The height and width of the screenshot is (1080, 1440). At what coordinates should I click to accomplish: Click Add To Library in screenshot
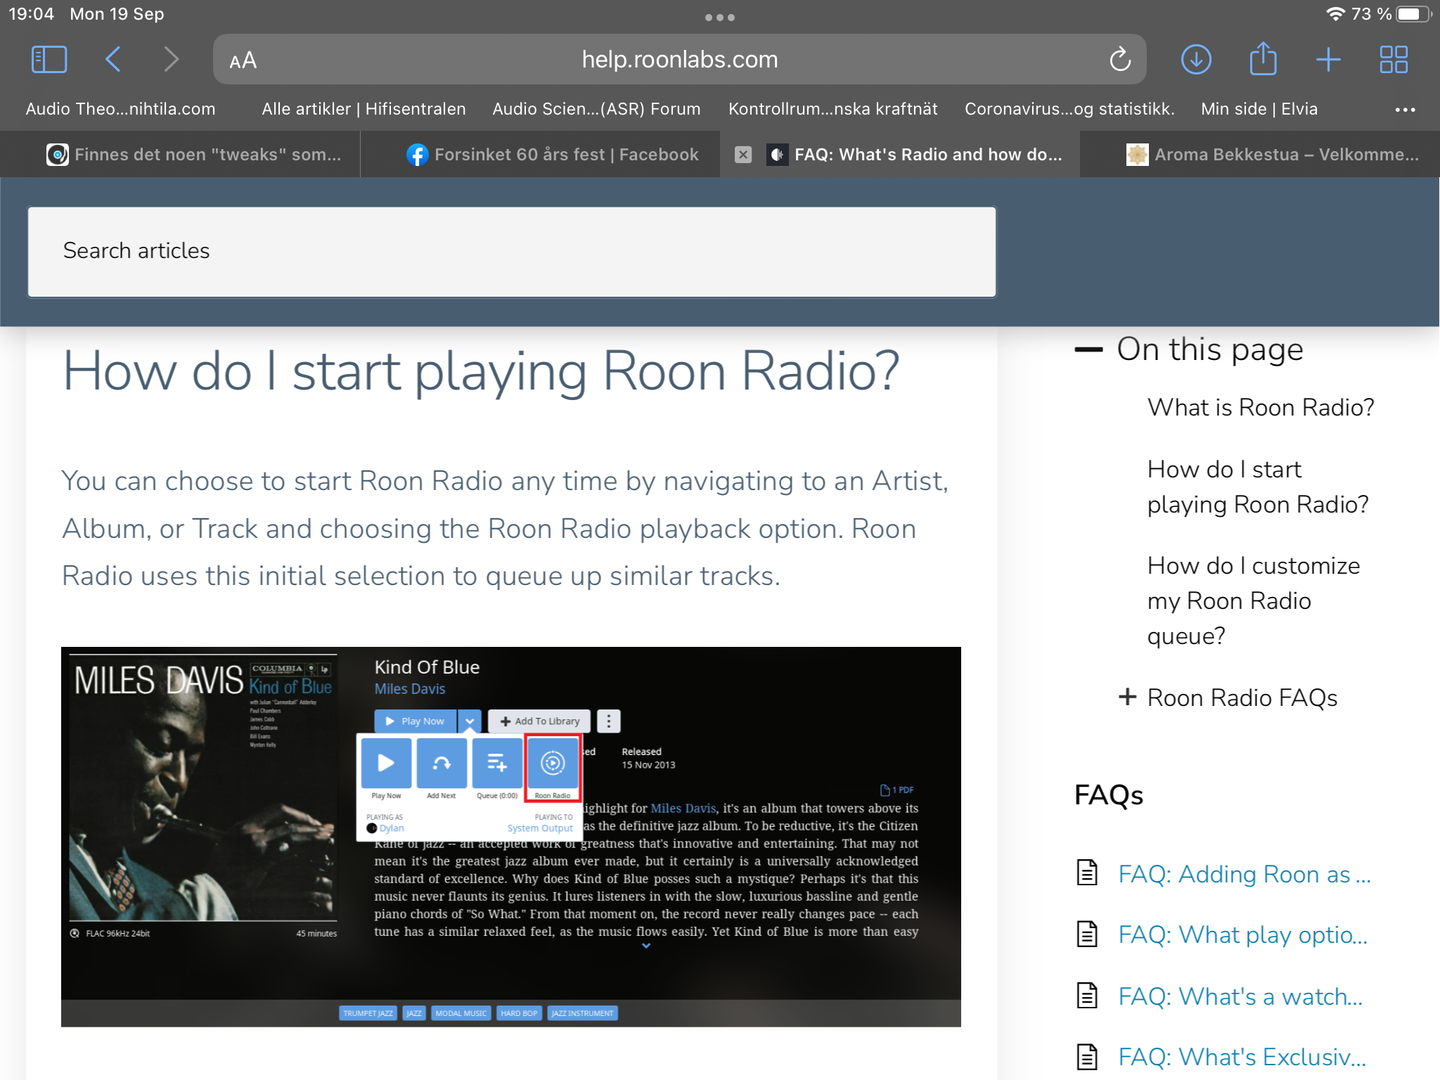[539, 721]
